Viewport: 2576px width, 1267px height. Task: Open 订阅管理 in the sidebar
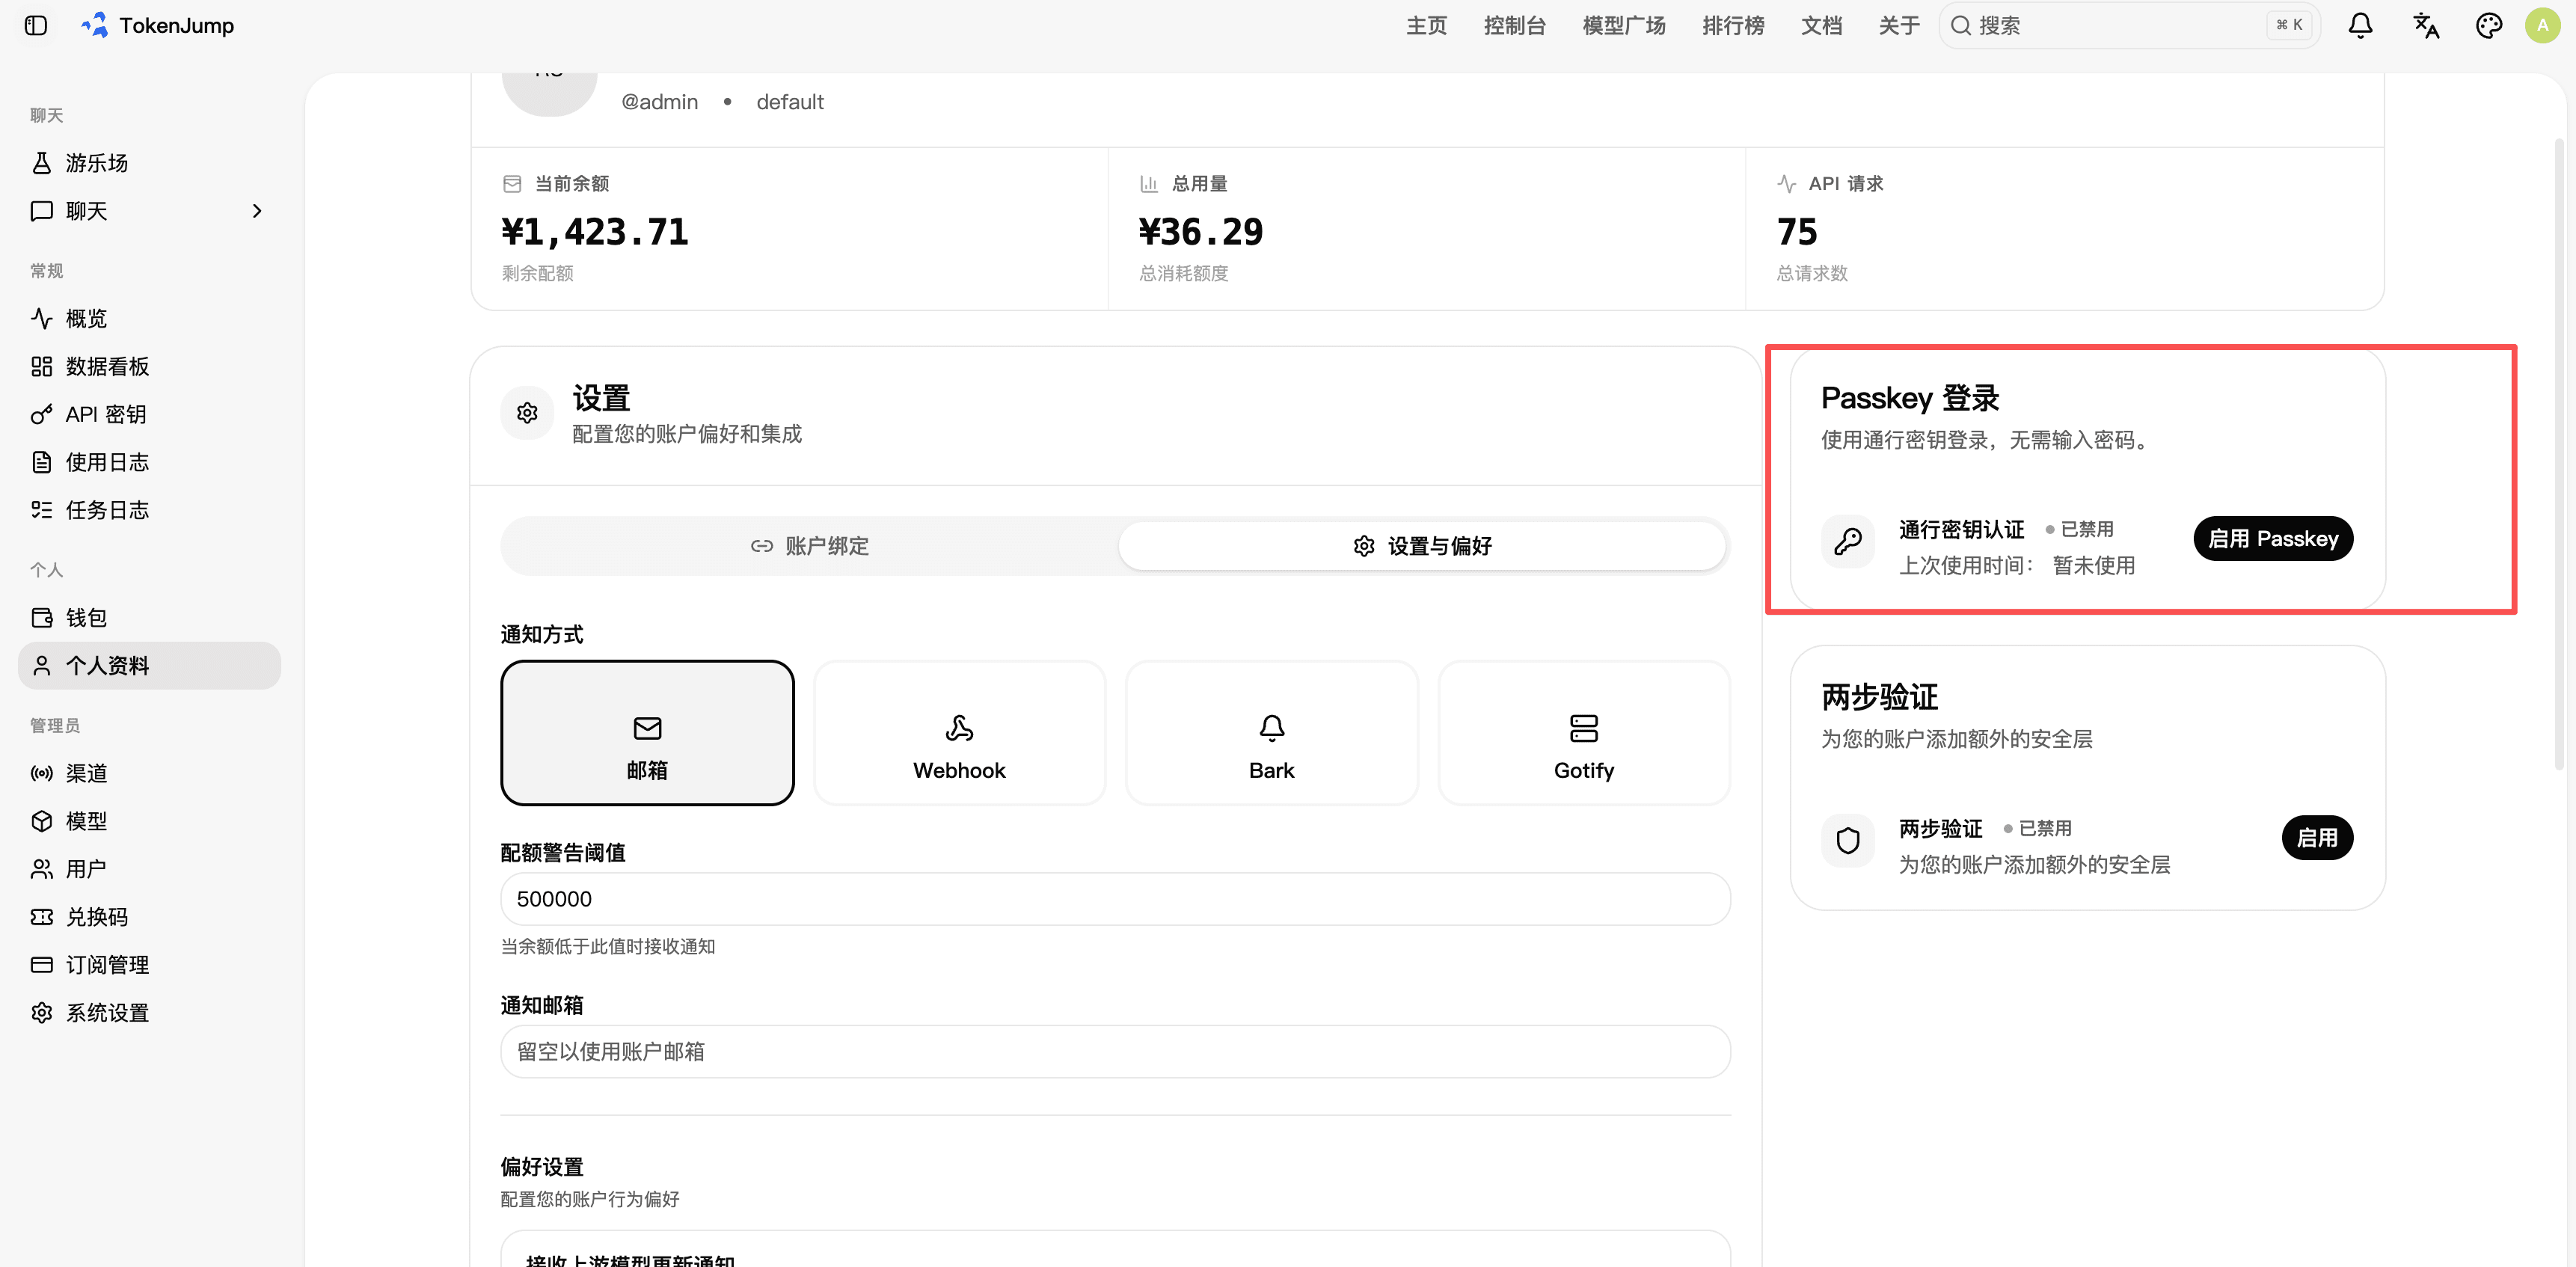coord(150,965)
